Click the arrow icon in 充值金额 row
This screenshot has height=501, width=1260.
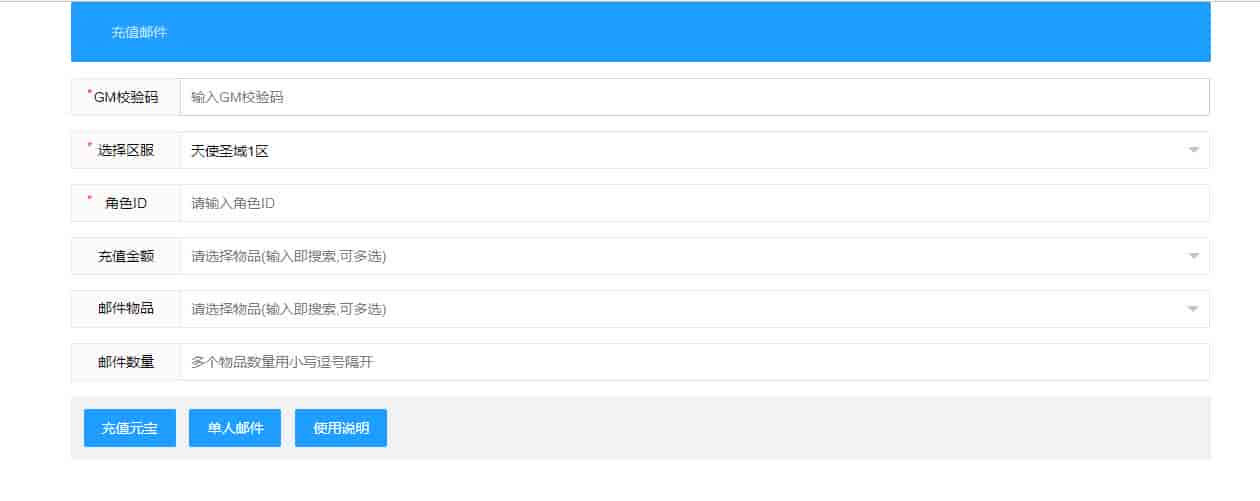[x=1193, y=256]
